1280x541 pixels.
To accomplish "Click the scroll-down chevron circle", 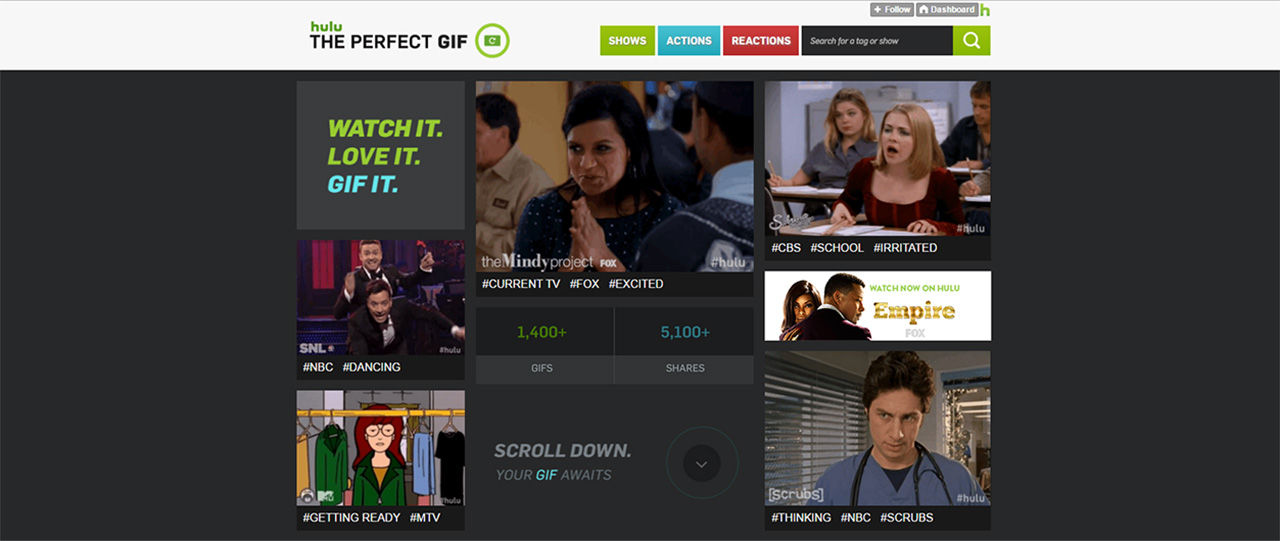I will [x=702, y=463].
